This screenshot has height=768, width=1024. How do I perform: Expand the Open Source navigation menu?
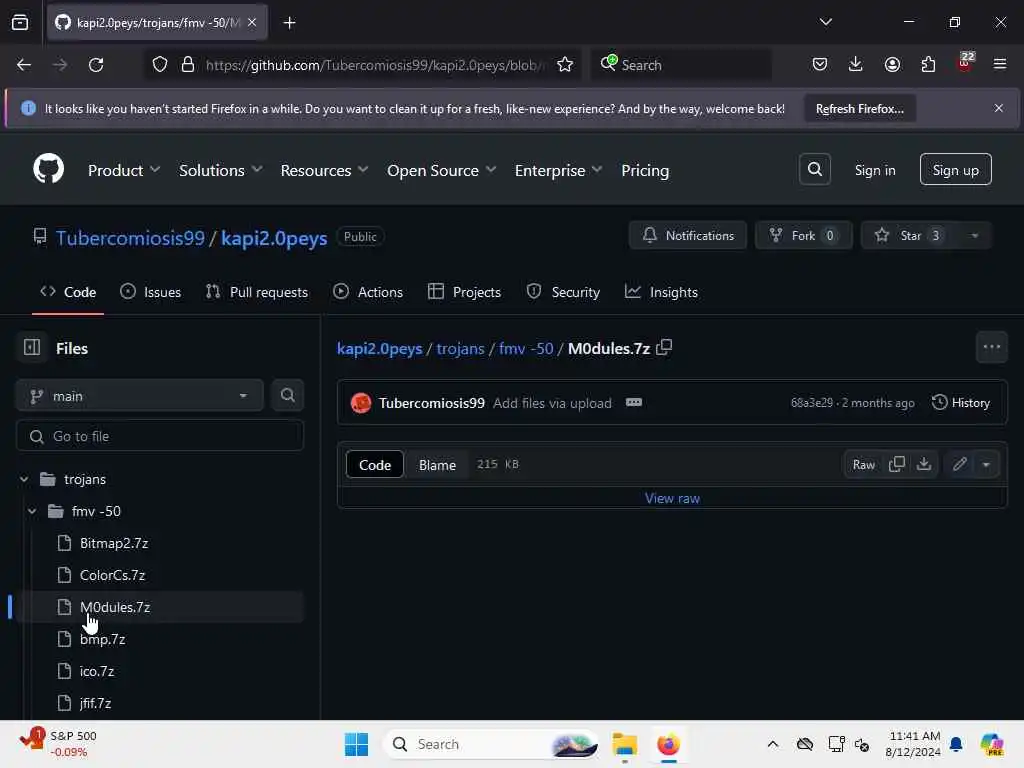tap(441, 170)
